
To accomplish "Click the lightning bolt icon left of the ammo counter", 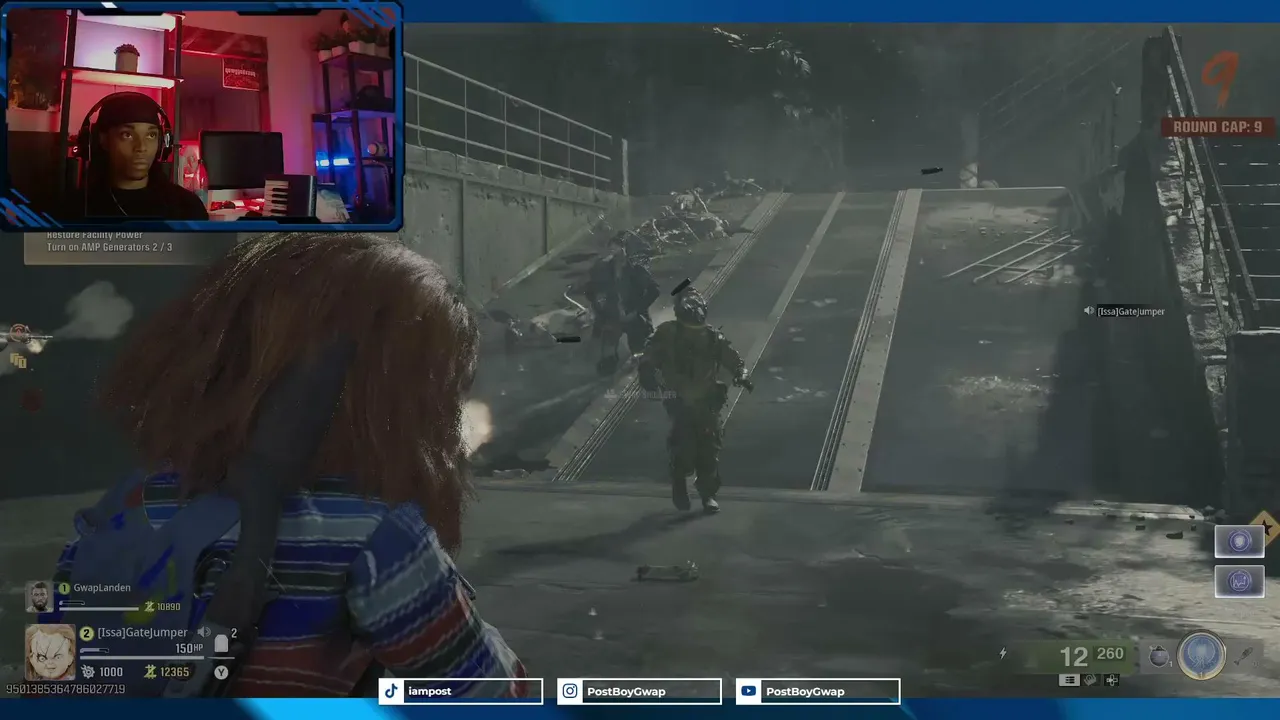I will [1003, 654].
